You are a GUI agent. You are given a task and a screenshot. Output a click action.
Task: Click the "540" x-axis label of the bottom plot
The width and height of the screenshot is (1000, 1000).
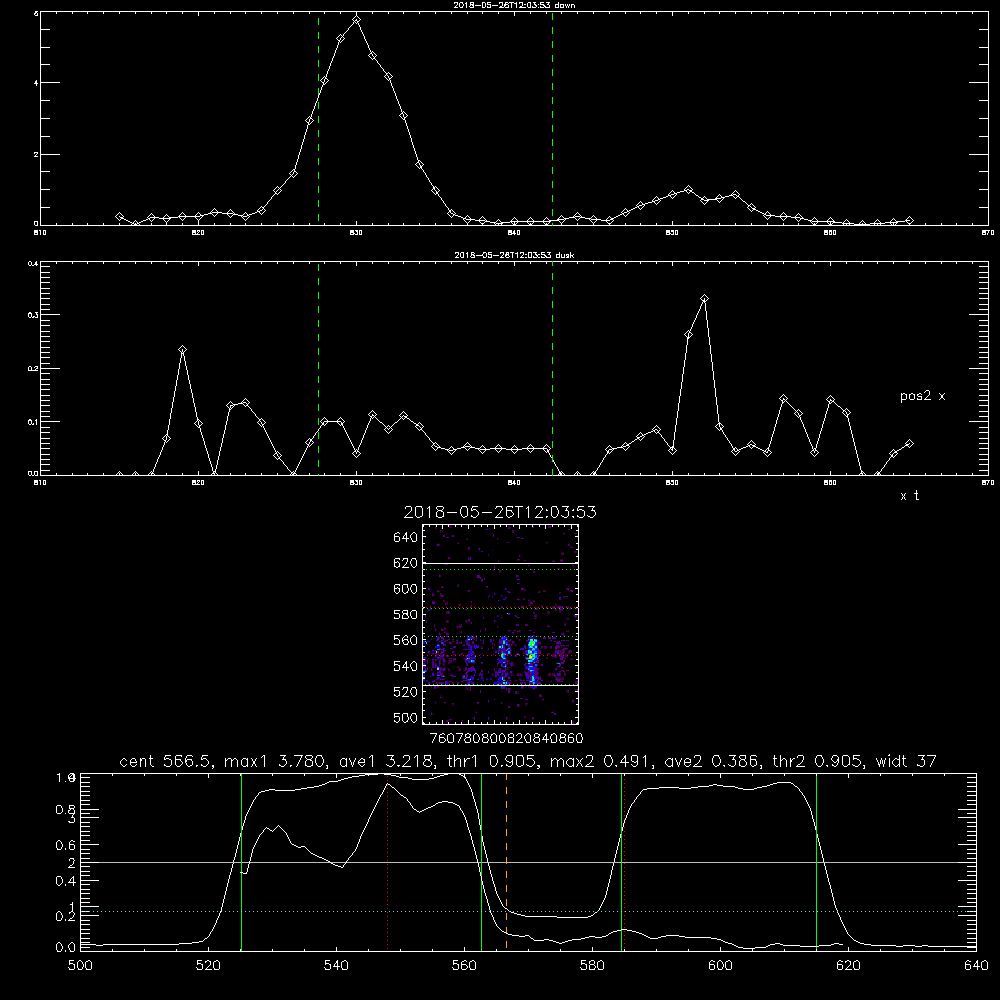coord(336,966)
